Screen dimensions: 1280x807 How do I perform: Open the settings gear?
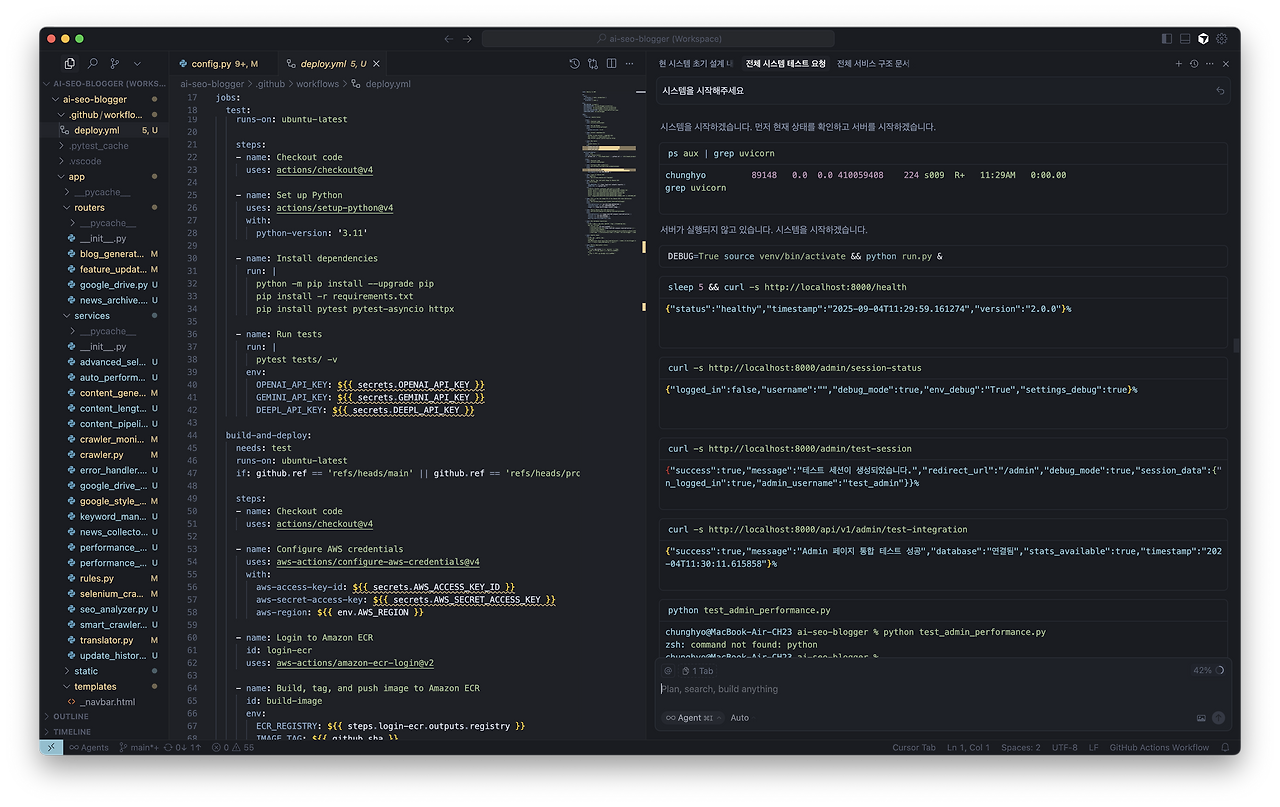coord(1222,39)
